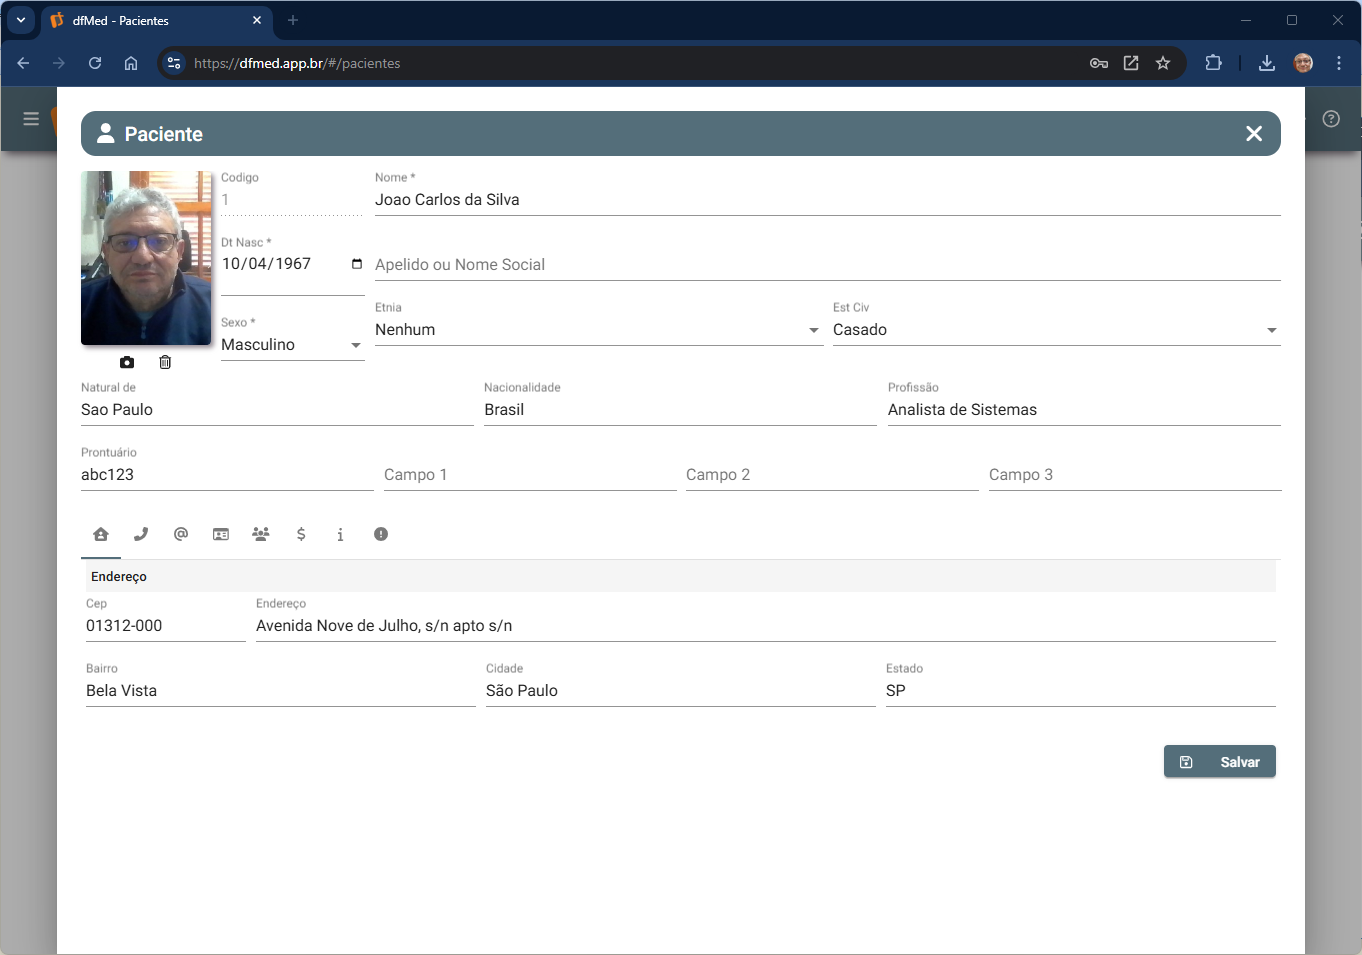Image resolution: width=1362 pixels, height=955 pixels.
Task: Open browser extensions puzzle icon
Action: 1213,63
